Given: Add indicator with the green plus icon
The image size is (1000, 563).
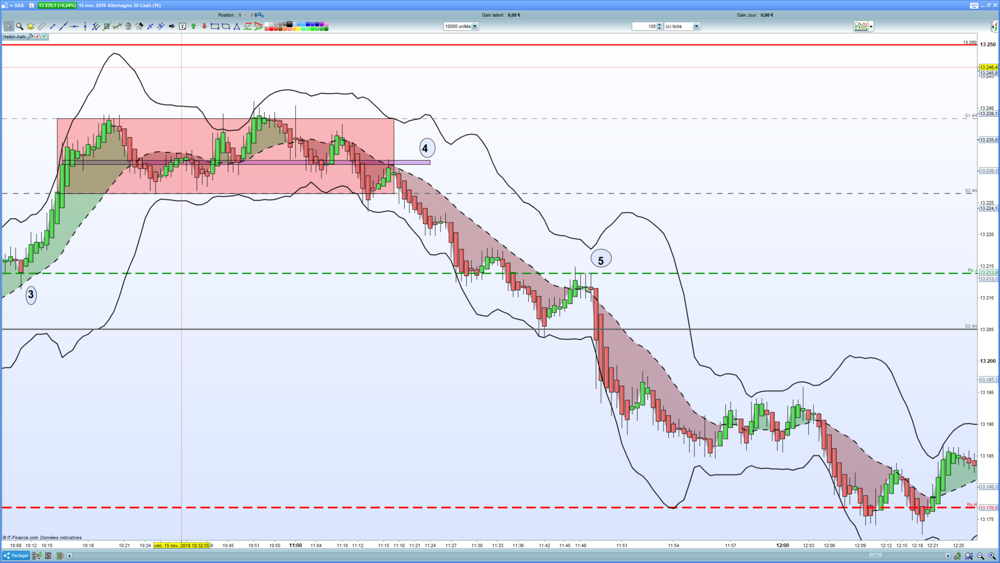Looking at the screenshot, I should coord(44,37).
